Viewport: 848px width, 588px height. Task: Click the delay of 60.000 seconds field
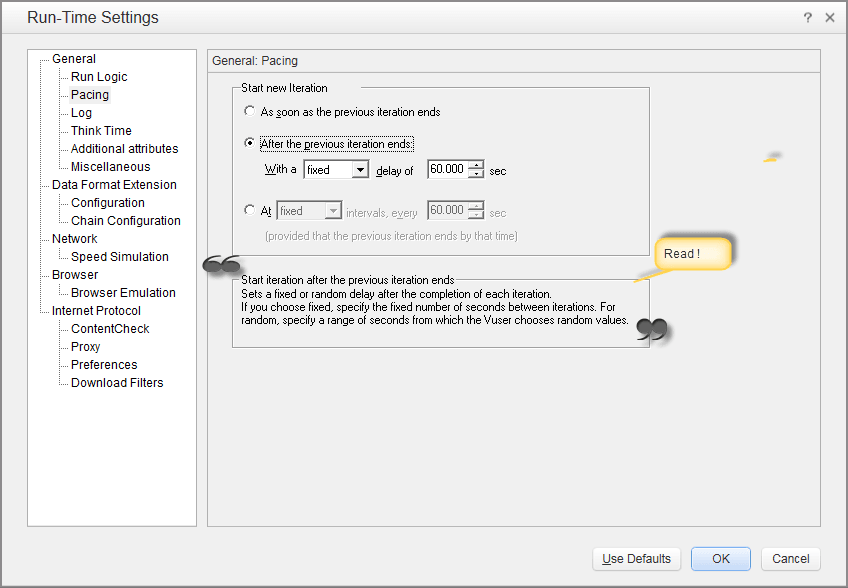coord(447,170)
